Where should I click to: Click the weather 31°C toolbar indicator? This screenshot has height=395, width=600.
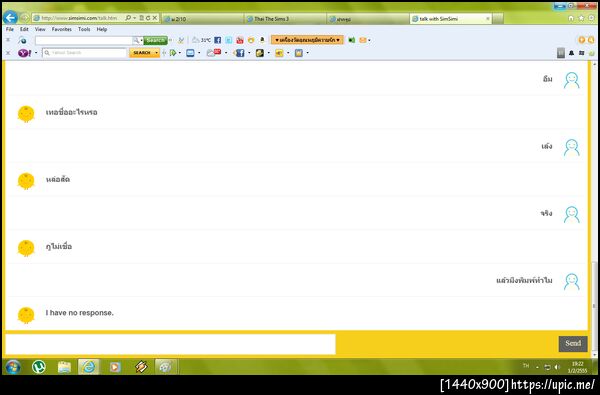click(201, 40)
